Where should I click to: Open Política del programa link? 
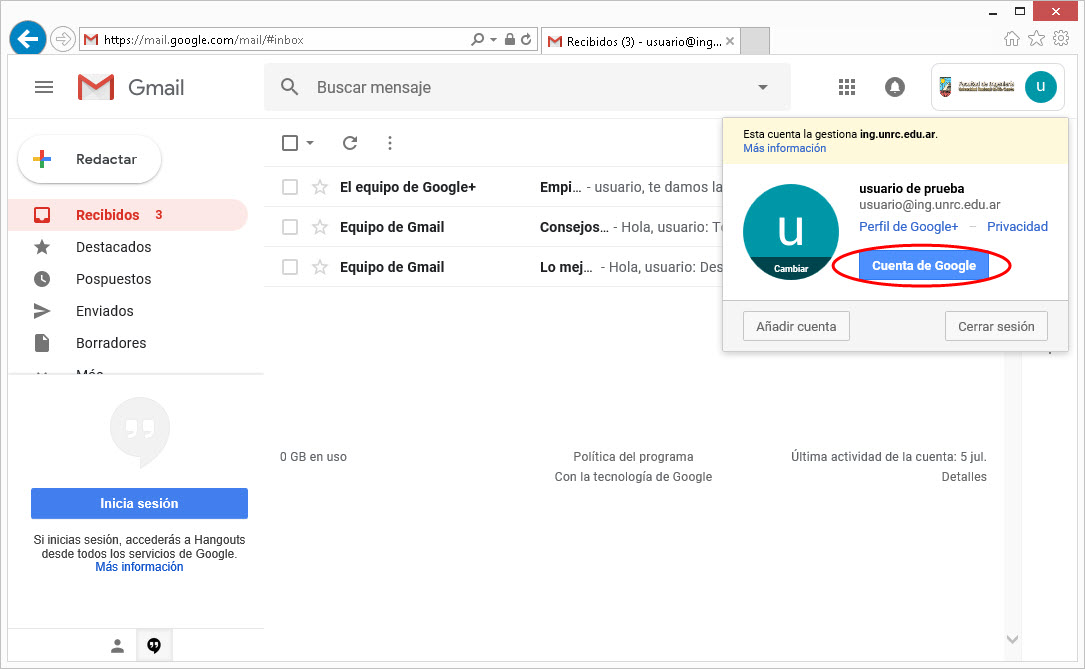tap(633, 457)
